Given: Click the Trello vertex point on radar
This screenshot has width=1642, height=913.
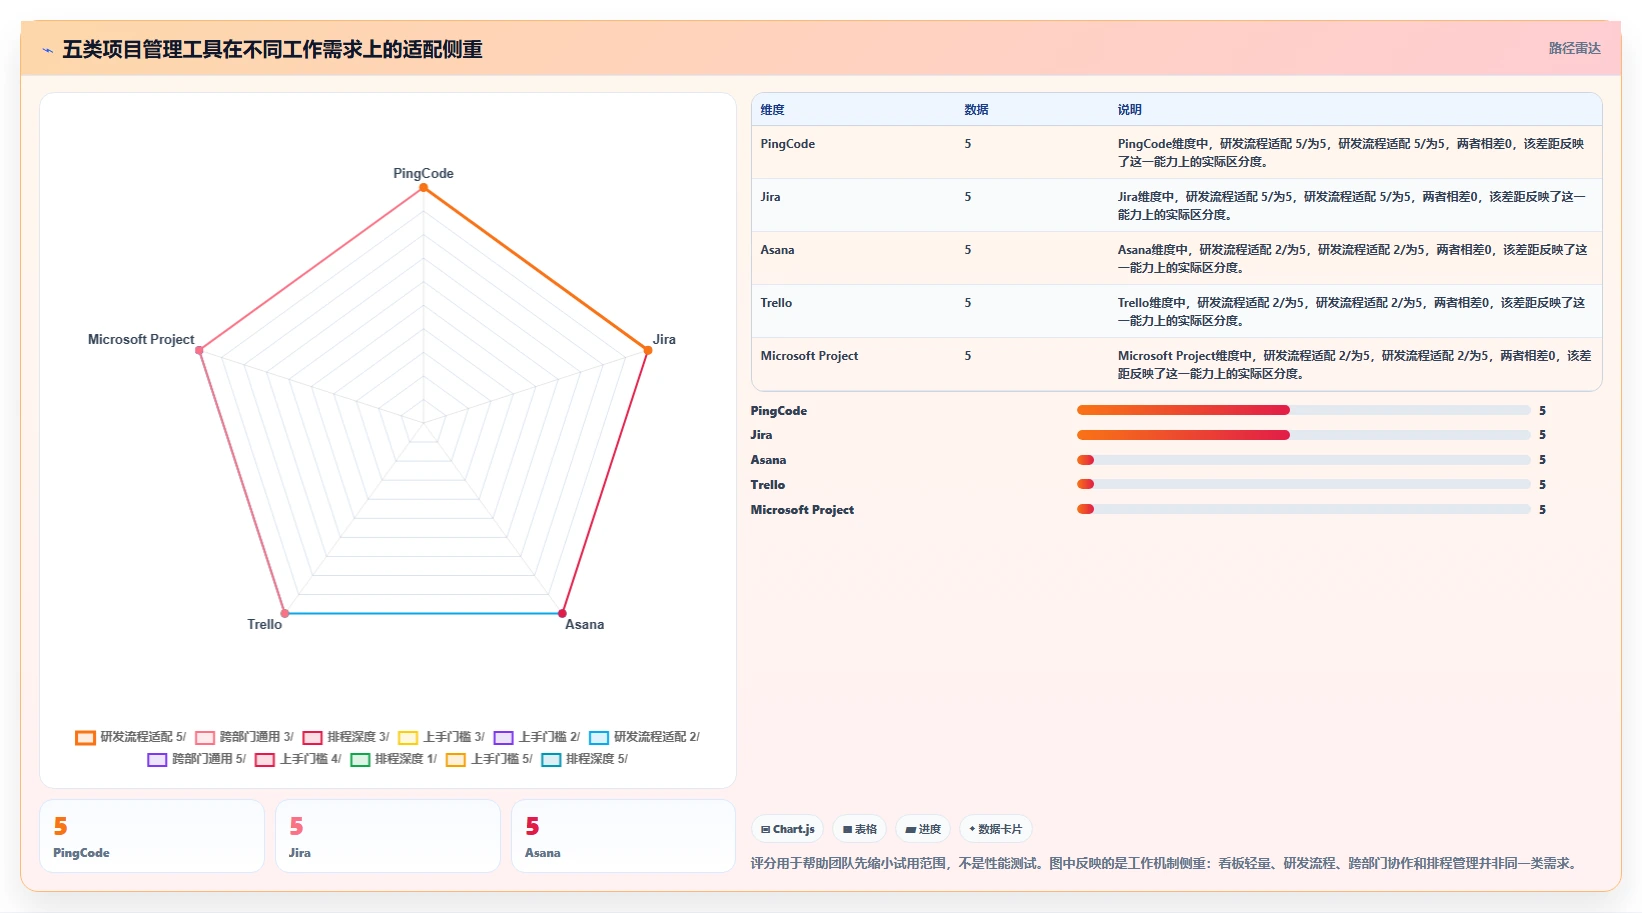Looking at the screenshot, I should pos(285,613).
